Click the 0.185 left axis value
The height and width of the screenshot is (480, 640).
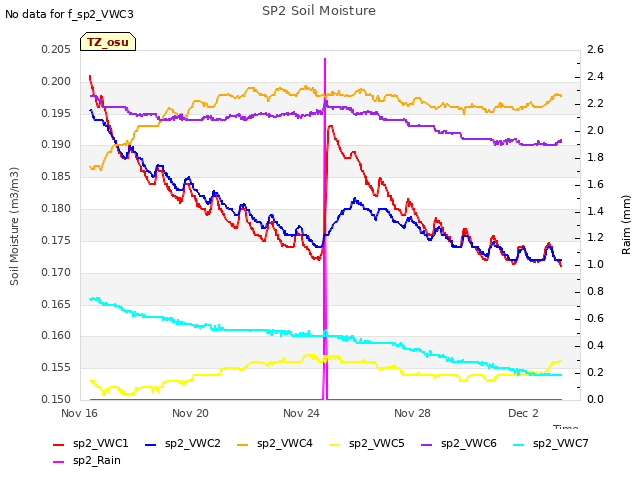click(56, 176)
